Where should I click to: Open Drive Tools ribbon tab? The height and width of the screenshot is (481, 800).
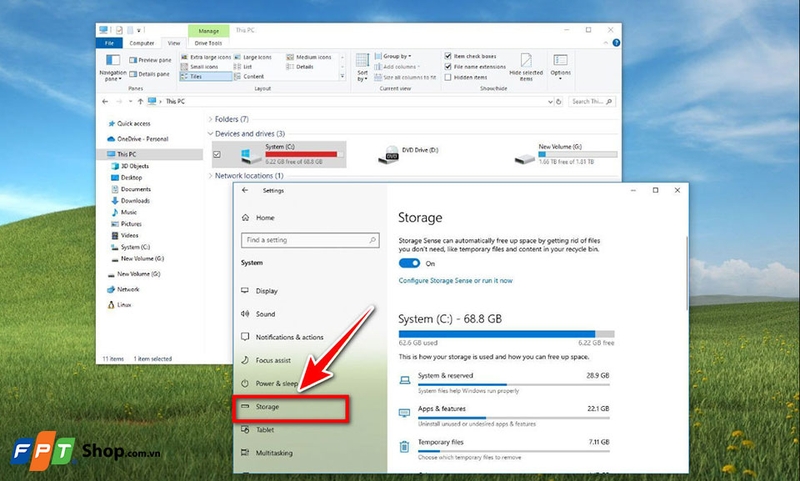(x=208, y=43)
